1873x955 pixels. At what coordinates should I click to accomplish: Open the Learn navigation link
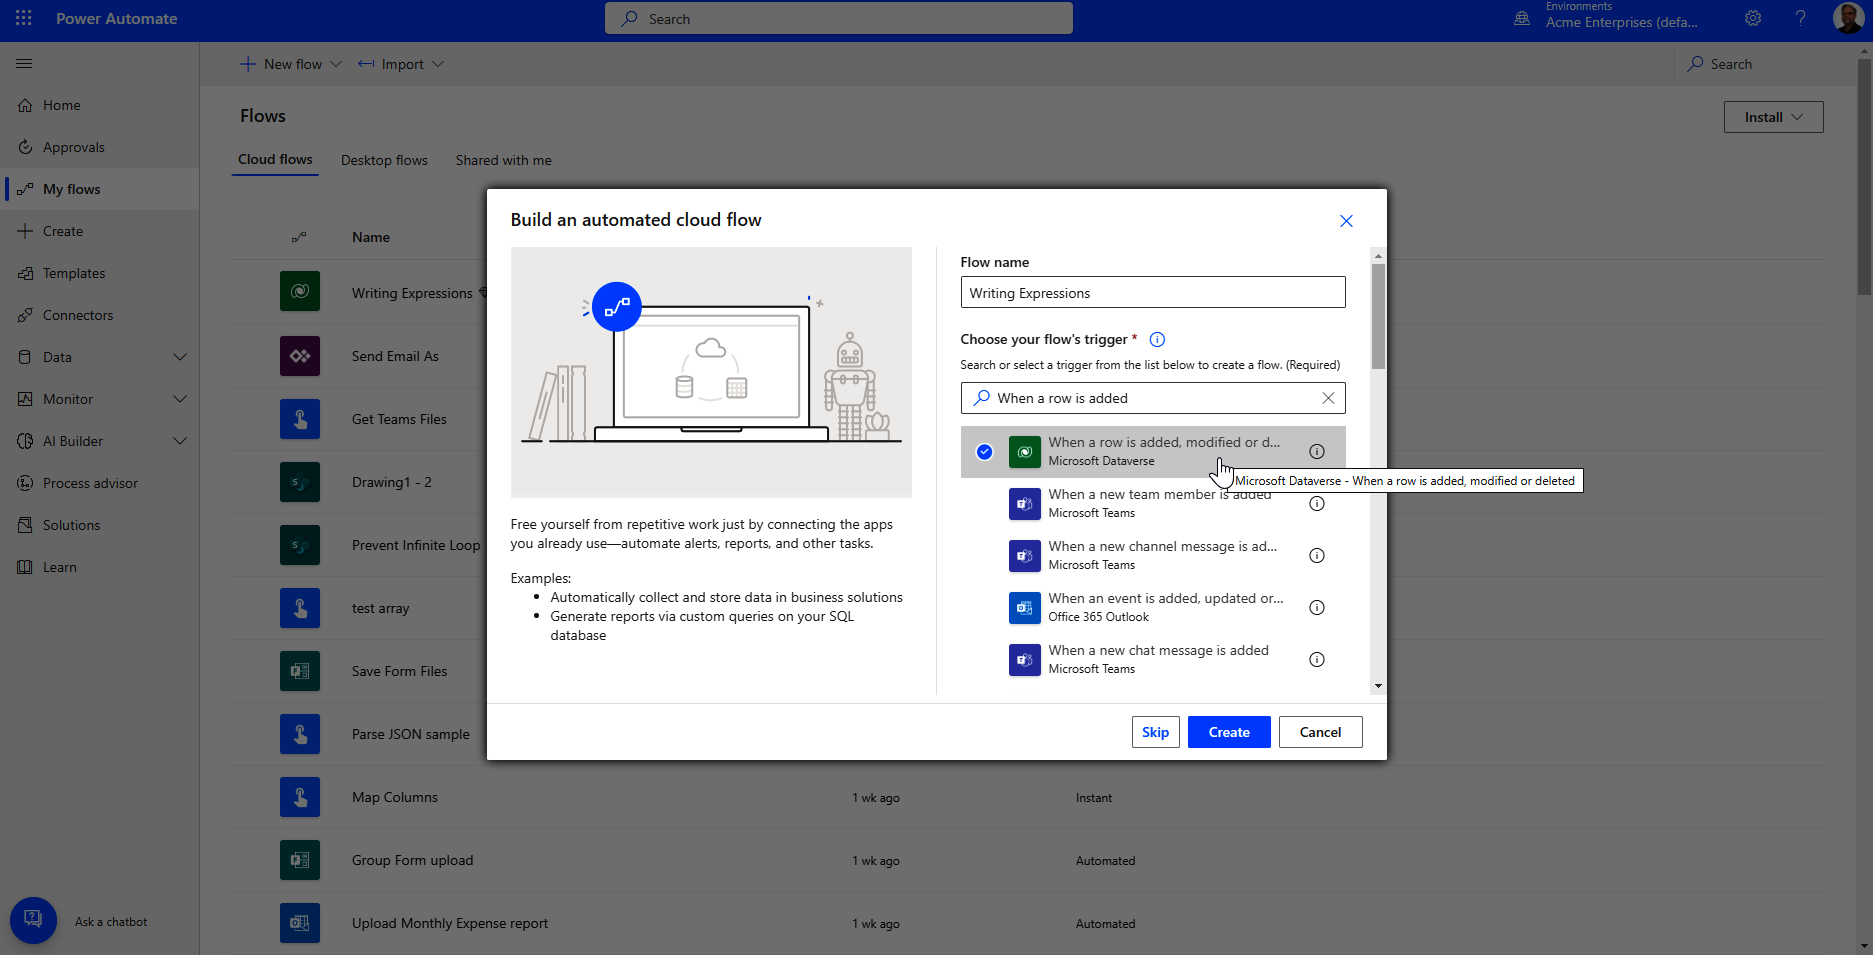click(x=100, y=567)
